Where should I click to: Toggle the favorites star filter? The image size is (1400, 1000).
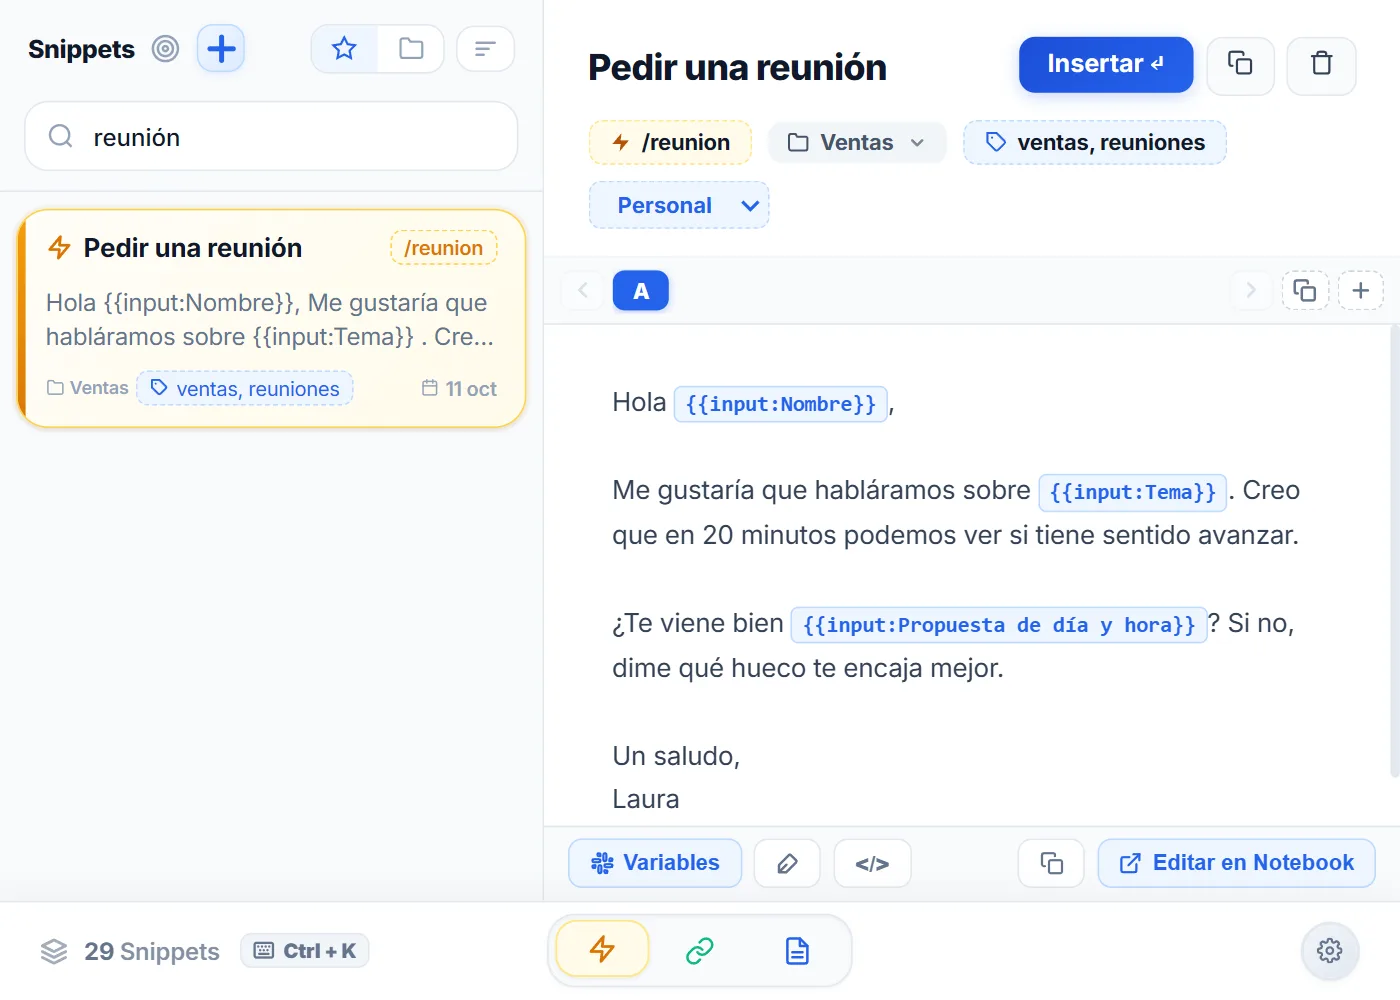coord(344,49)
